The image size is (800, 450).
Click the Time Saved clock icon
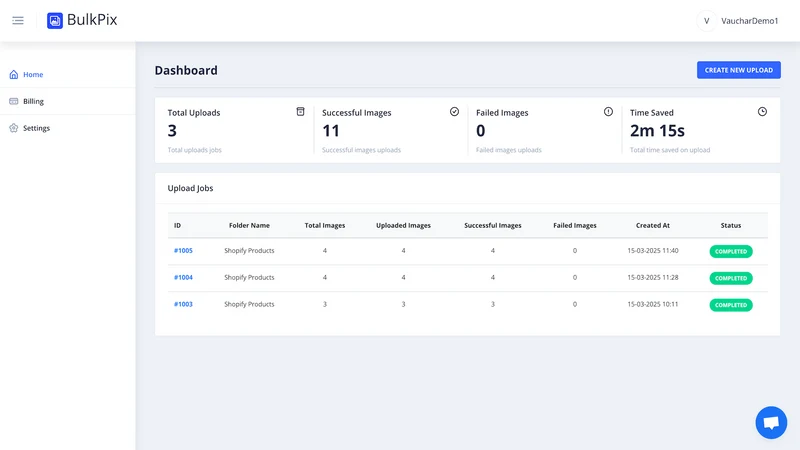pyautogui.click(x=762, y=112)
